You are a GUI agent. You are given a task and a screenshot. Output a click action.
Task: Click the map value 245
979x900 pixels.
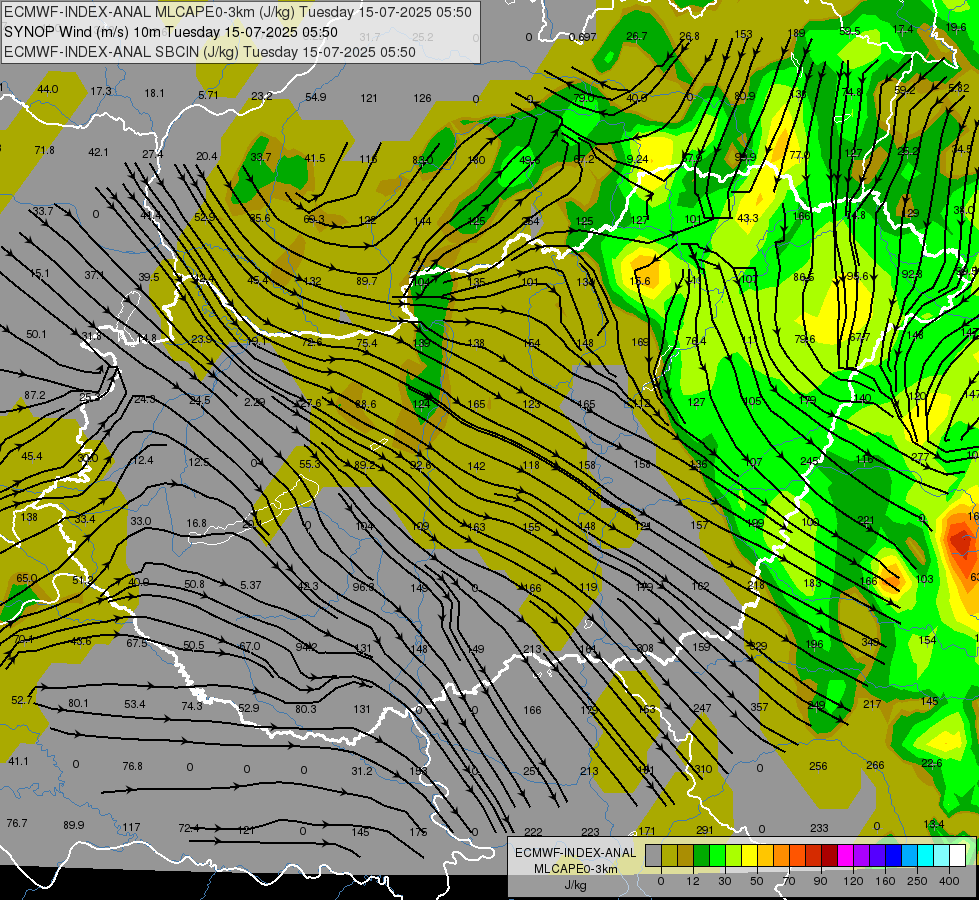click(809, 461)
